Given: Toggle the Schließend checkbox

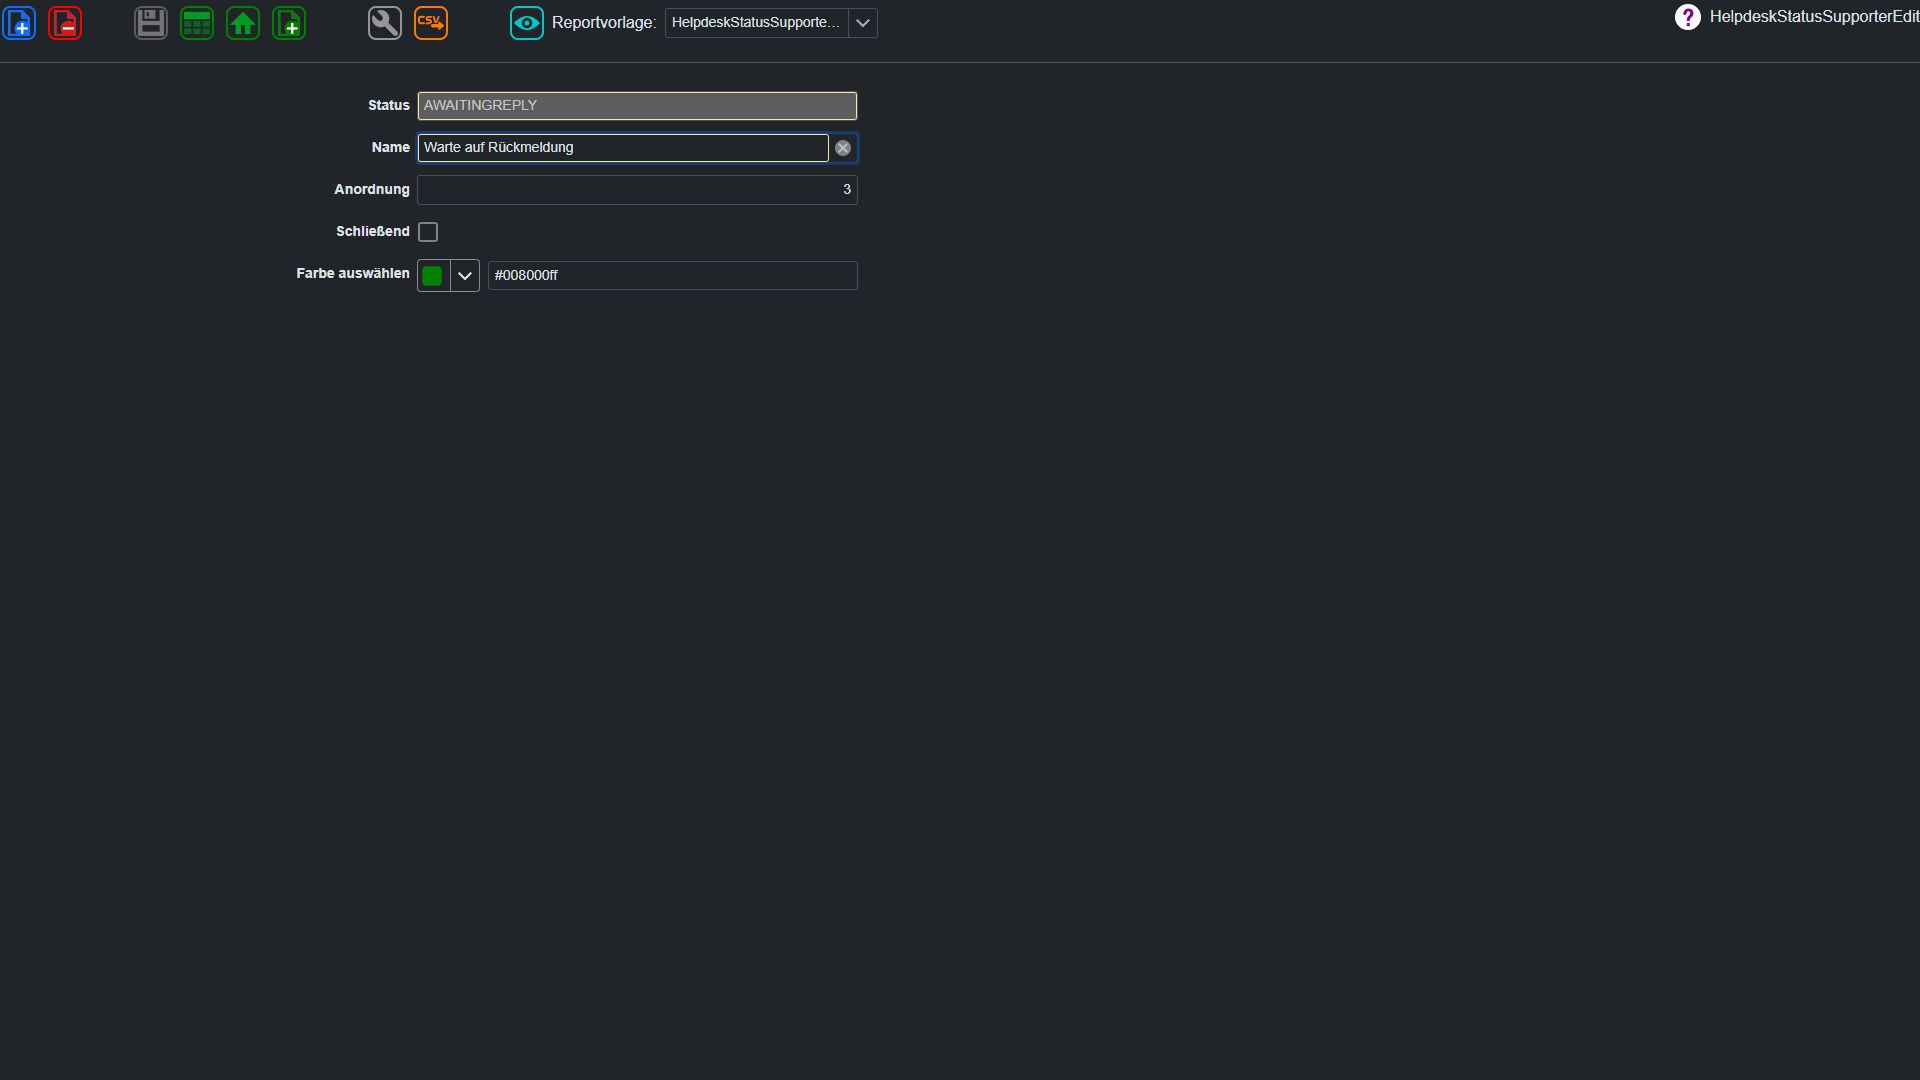Looking at the screenshot, I should point(428,232).
